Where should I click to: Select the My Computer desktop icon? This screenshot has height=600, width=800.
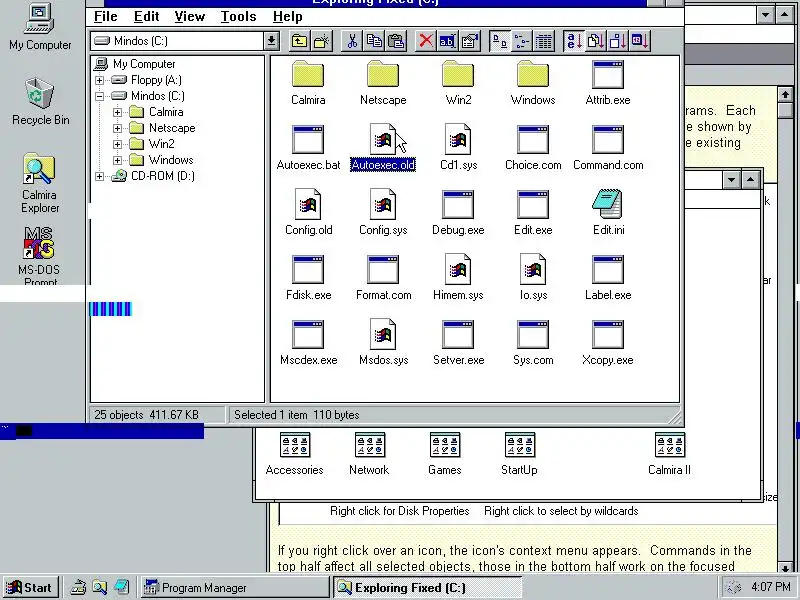(40, 27)
